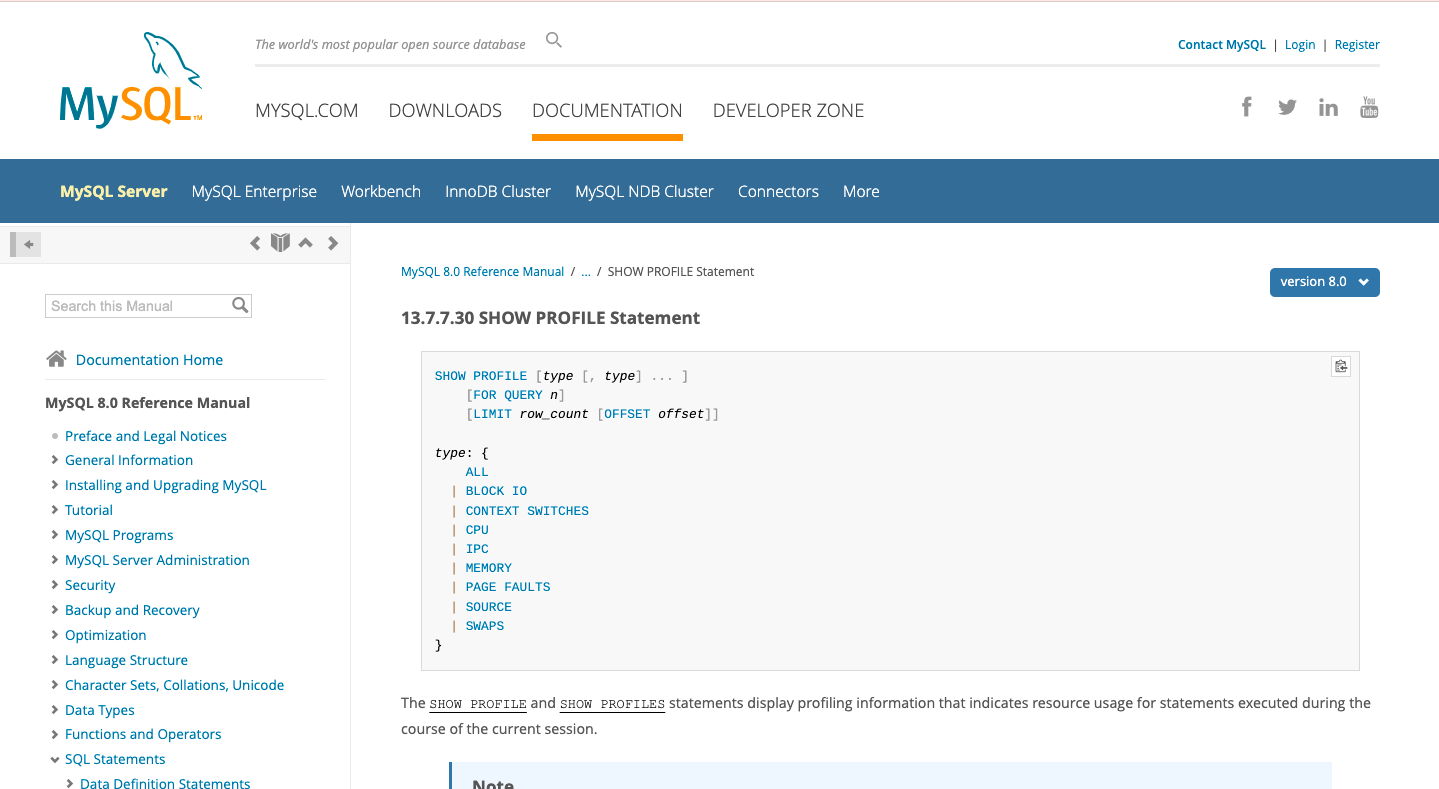Open the Character Sets, Collations, Unicode link
The width and height of the screenshot is (1439, 789).
pyautogui.click(x=174, y=685)
